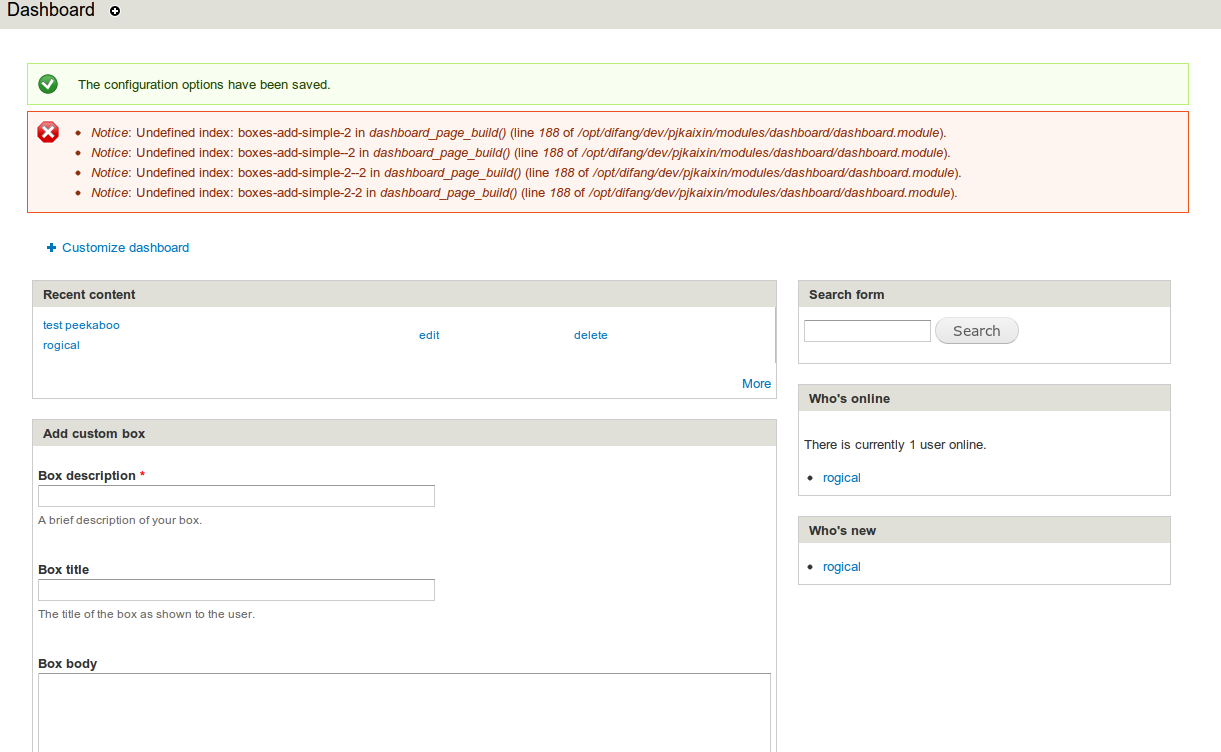Click the edit link in Recent content
This screenshot has width=1221, height=752.
[x=429, y=335]
